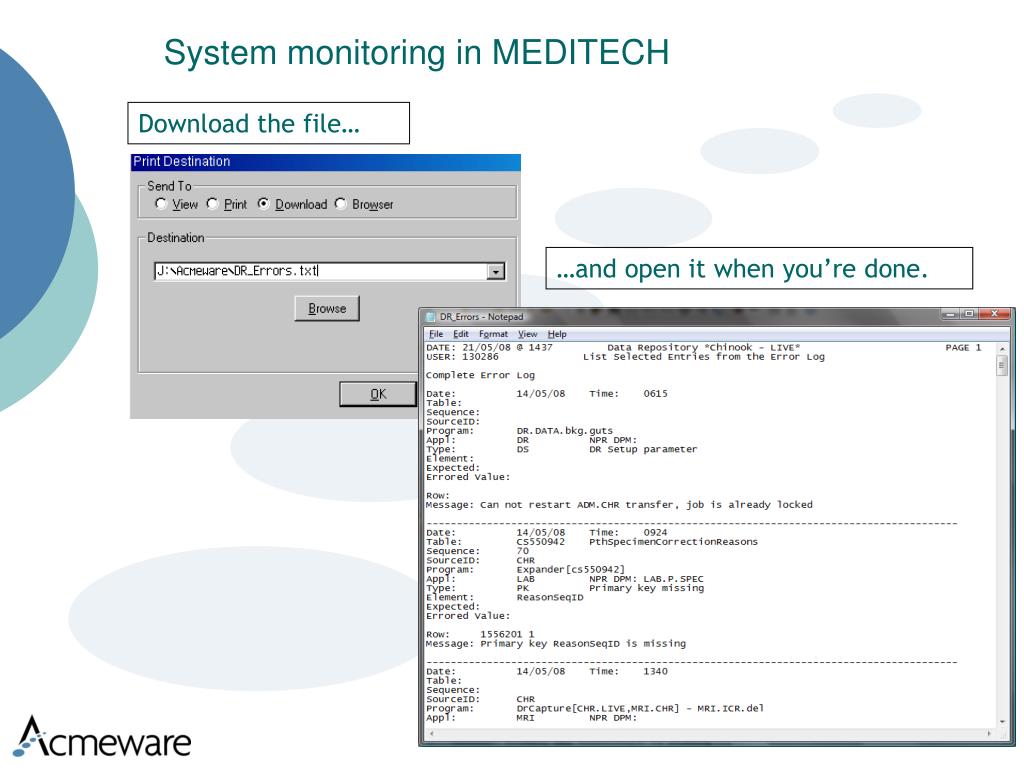1024x768 pixels.
Task: Select the View radio button
Action: tap(161, 204)
